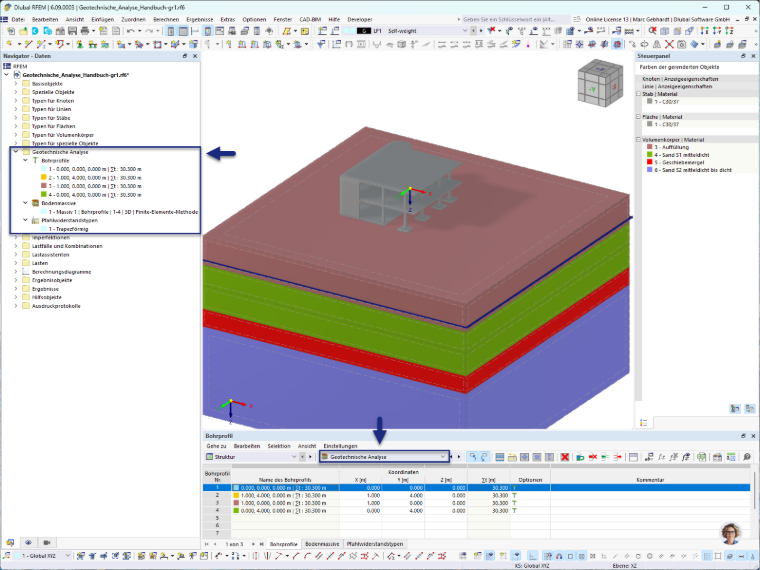Click the Knoten | Anzeigeeigenschaften section header
The image size is (760, 570).
tap(680, 79)
